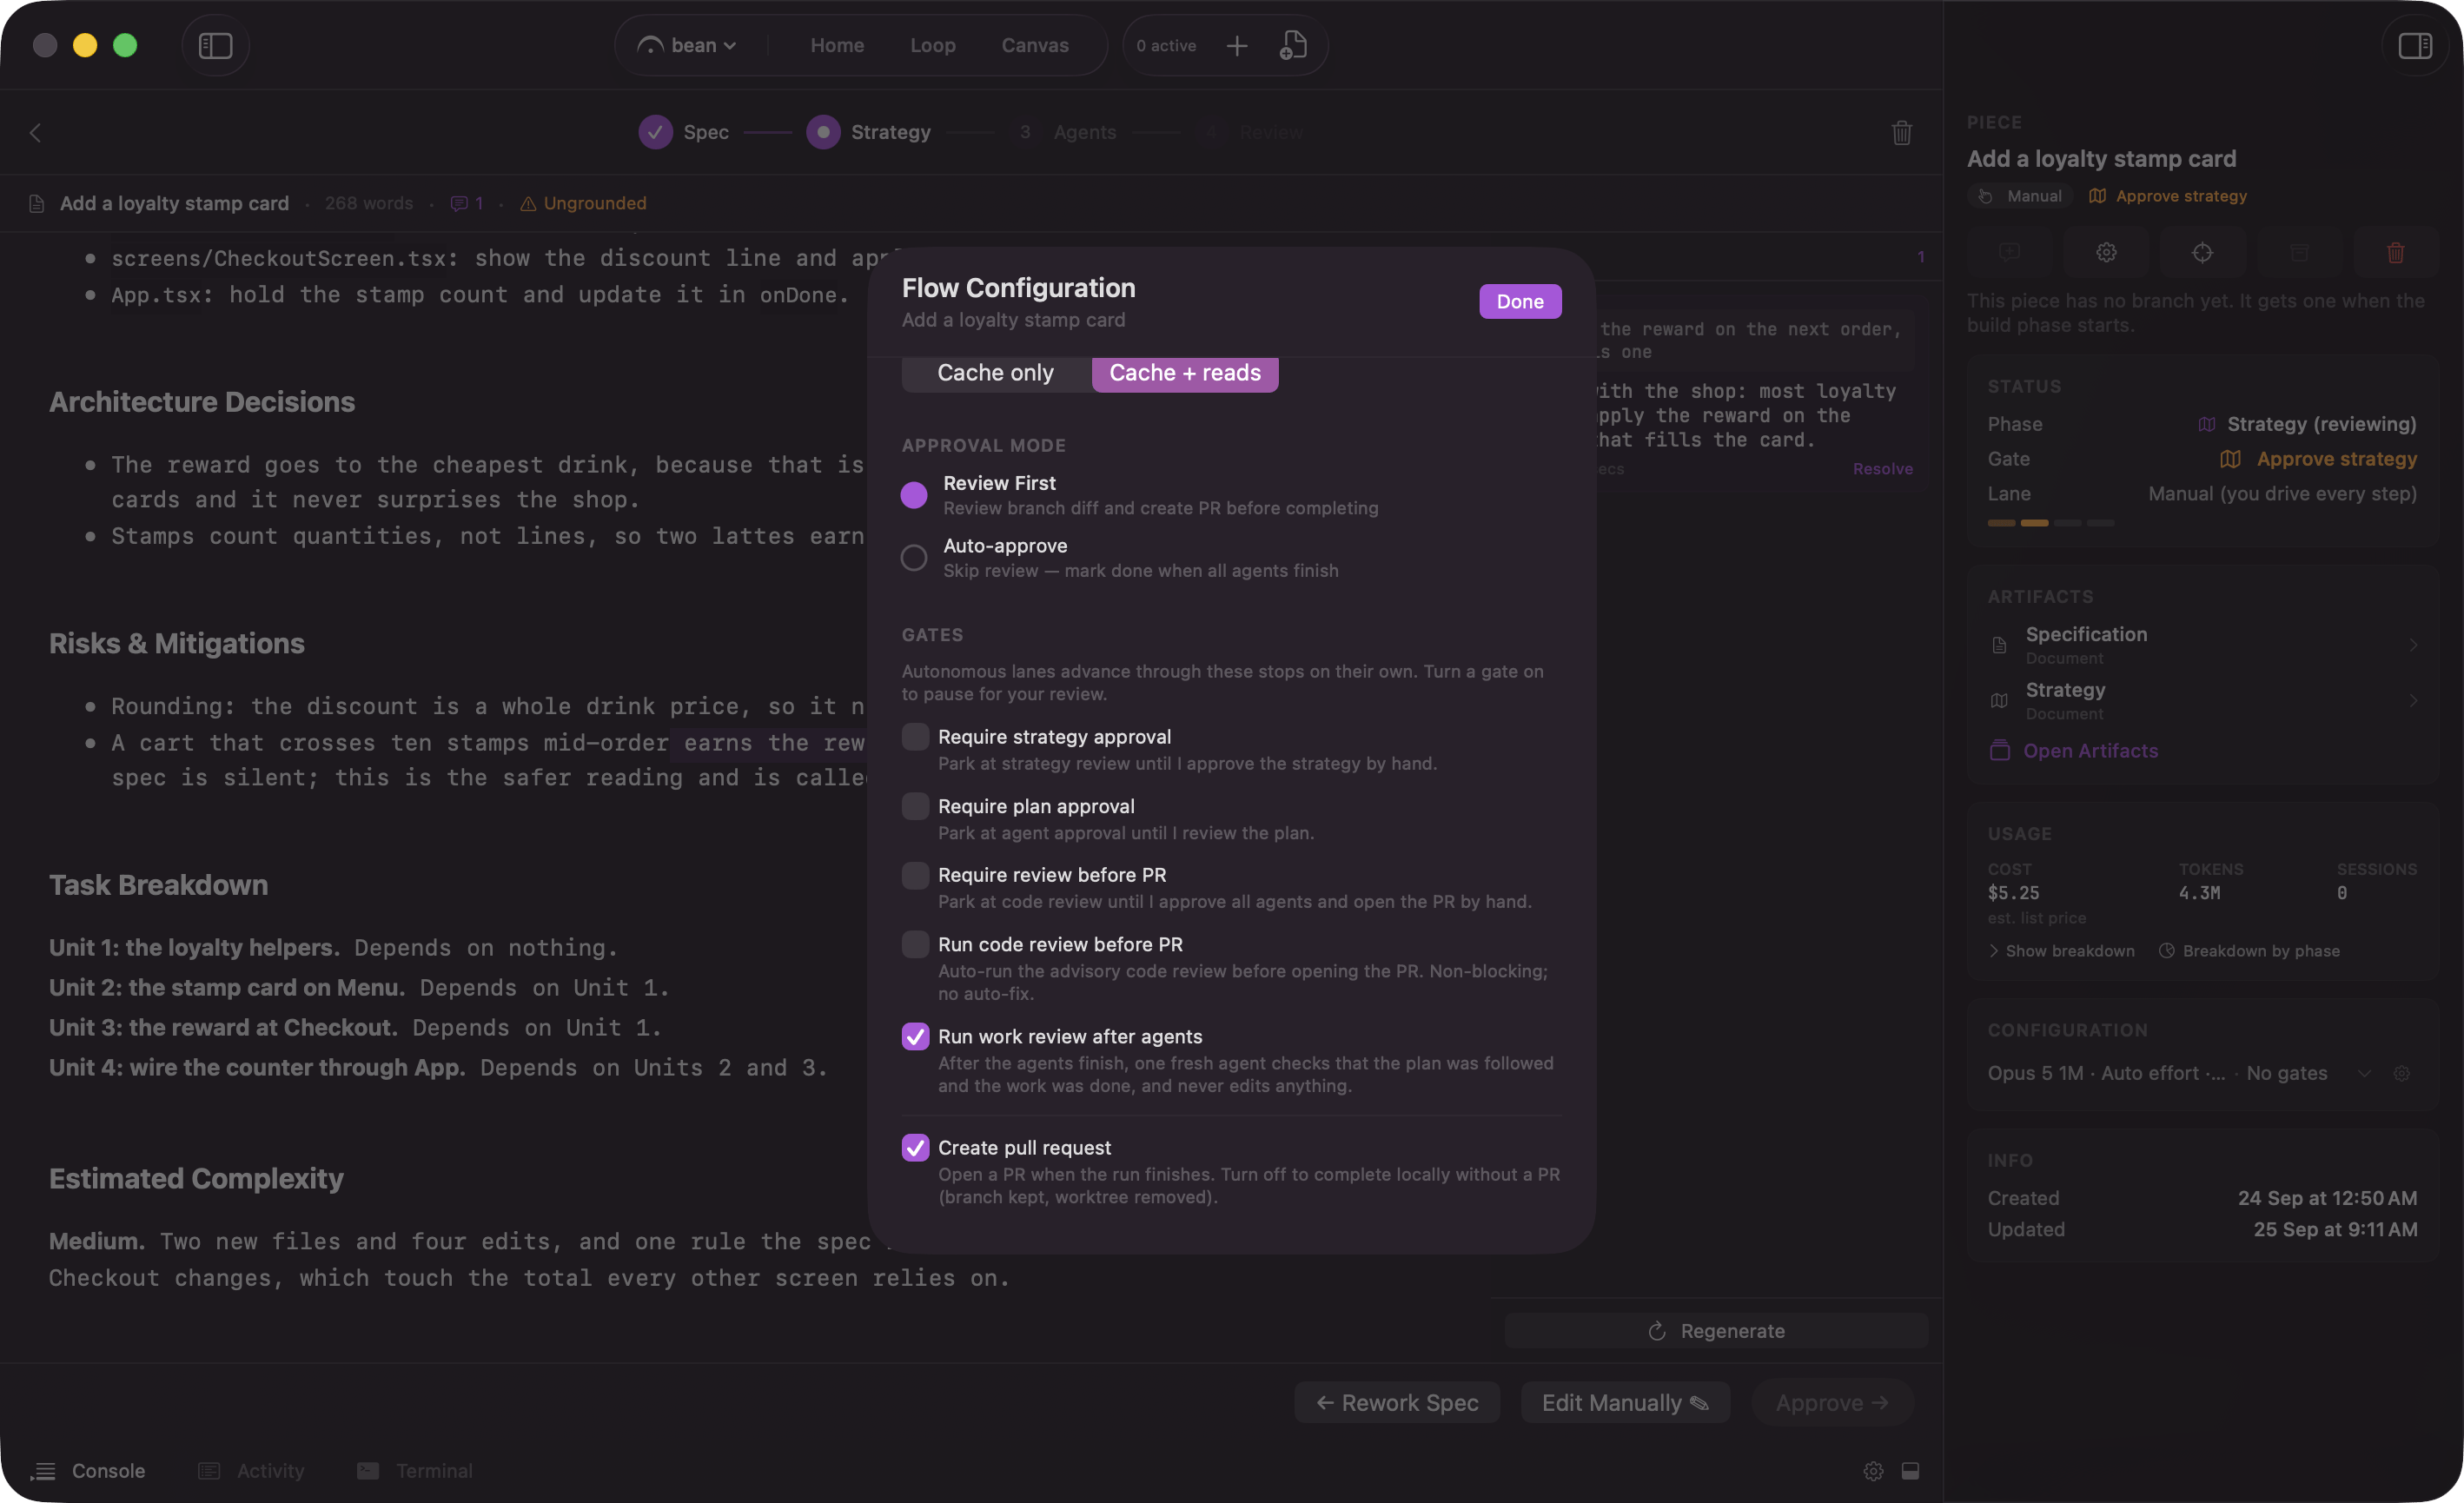Click the Specification document icon in Artifacts
This screenshot has width=2464, height=1503.
click(1998, 646)
